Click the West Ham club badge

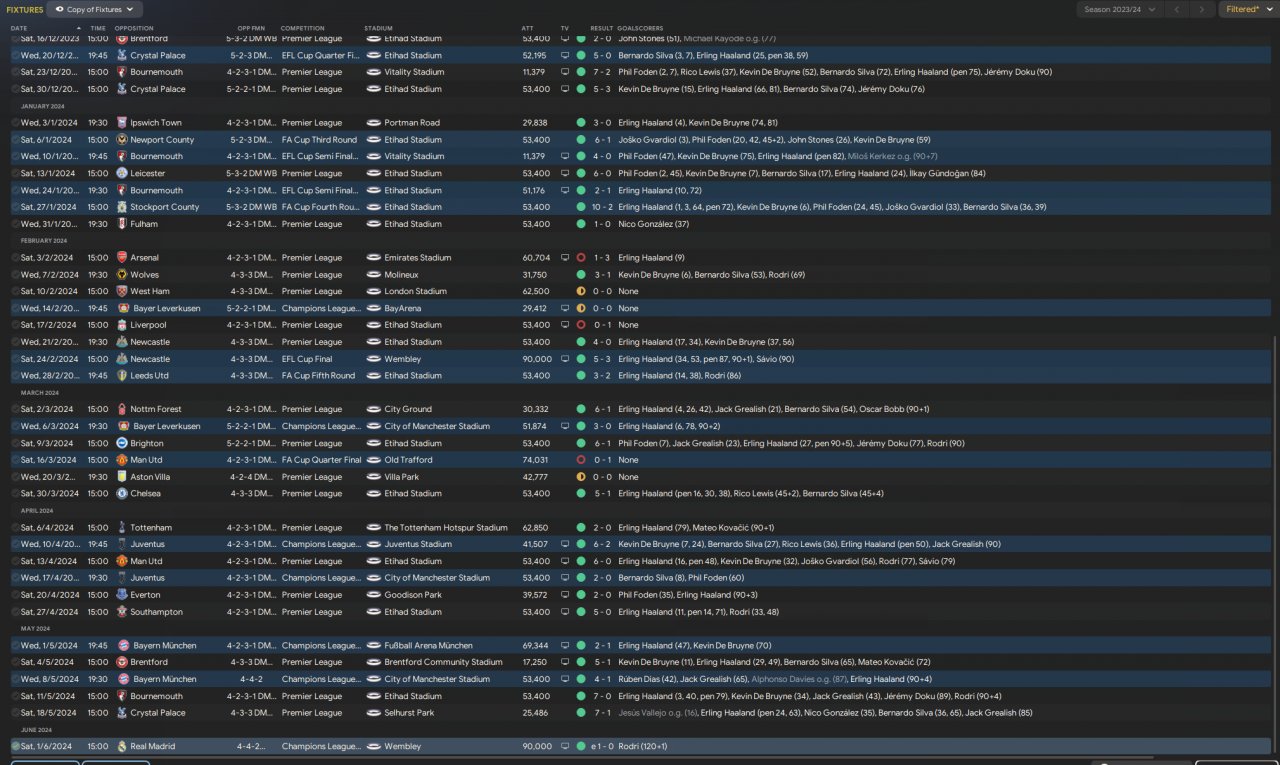122,291
